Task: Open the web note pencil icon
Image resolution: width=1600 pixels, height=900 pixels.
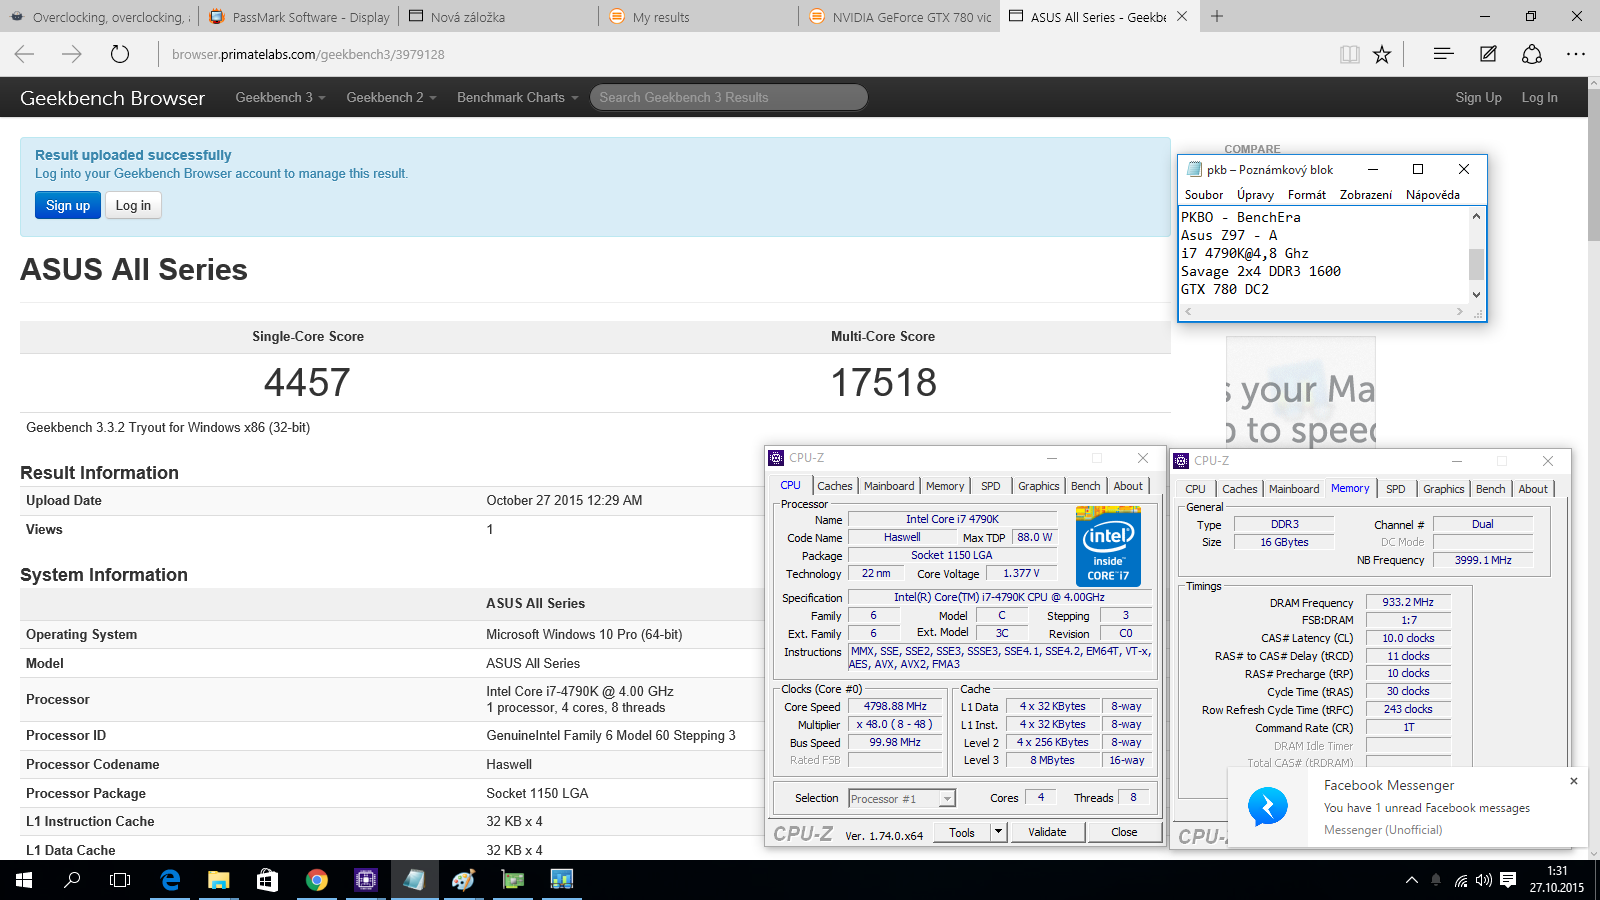Action: tap(1488, 54)
